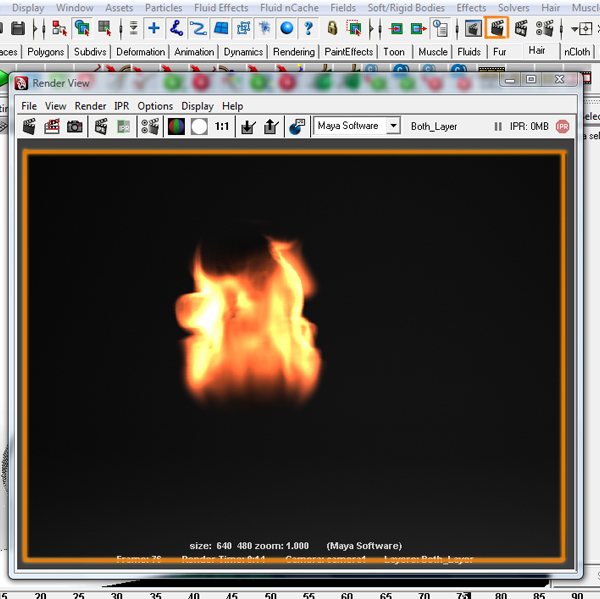Click the red IPR close button
The width and height of the screenshot is (600, 599).
[562, 126]
